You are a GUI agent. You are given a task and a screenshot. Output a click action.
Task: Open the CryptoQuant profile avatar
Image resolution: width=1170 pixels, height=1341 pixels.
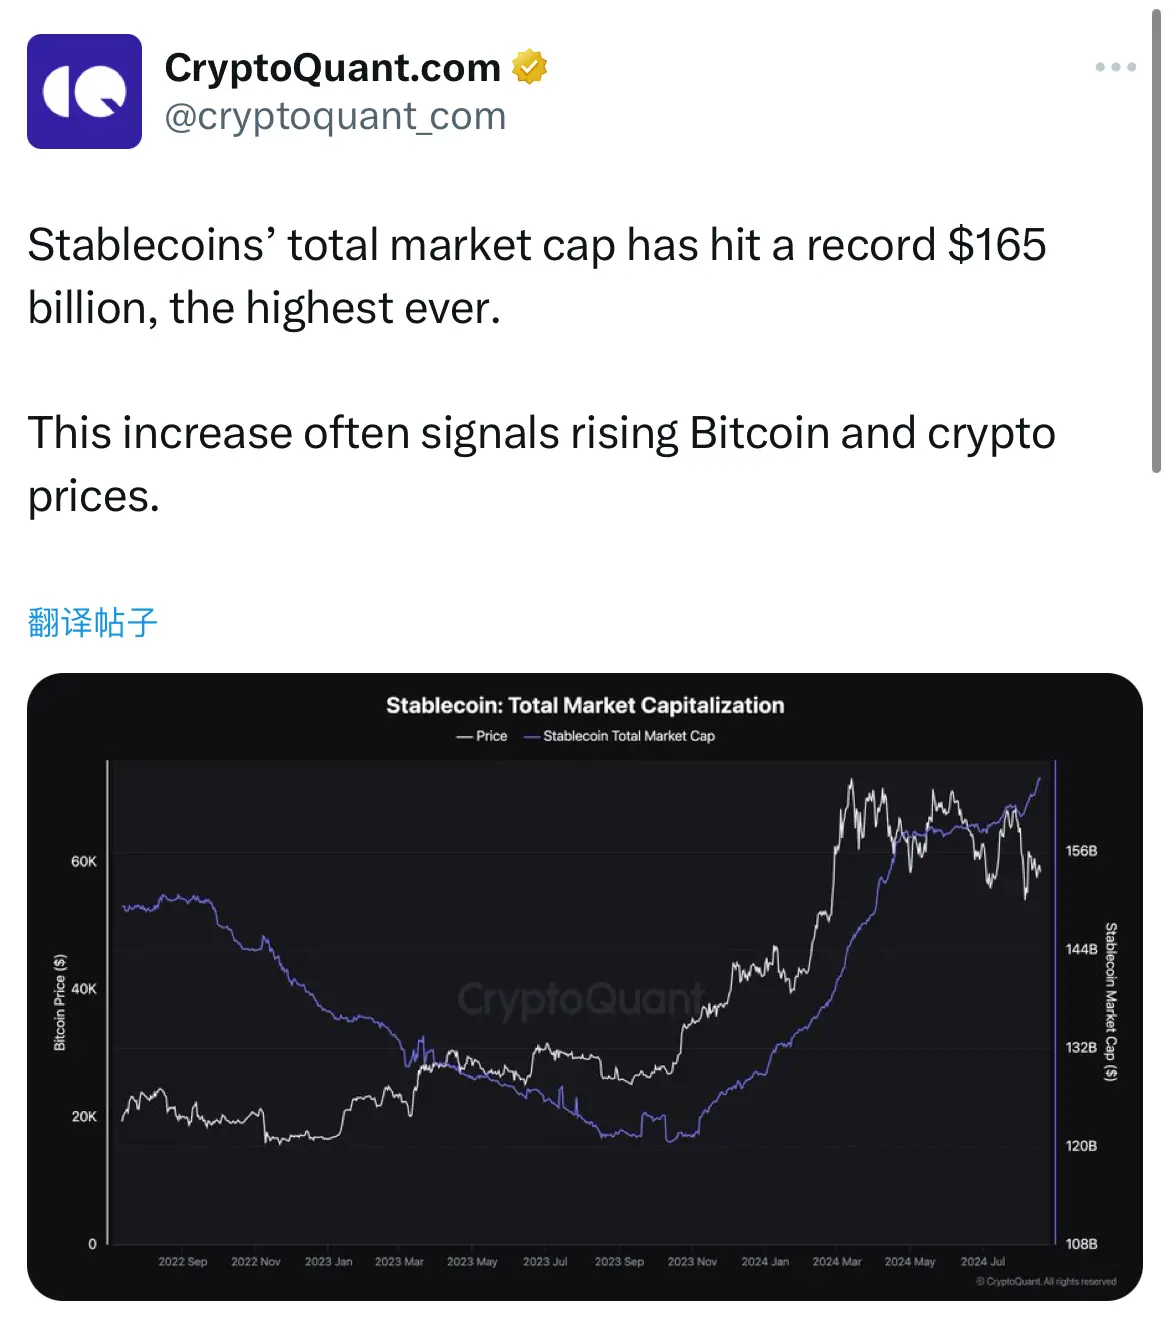pos(84,91)
